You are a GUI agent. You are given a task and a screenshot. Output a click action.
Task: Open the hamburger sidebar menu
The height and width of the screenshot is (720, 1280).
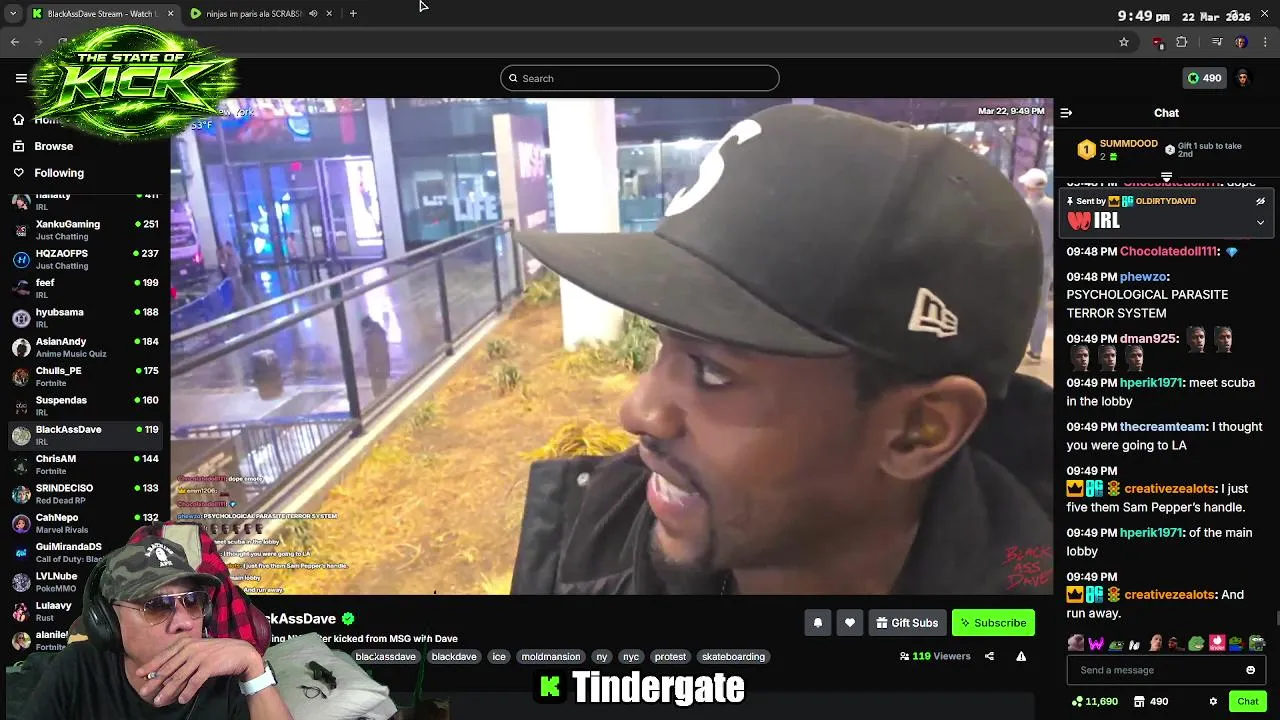[21, 78]
